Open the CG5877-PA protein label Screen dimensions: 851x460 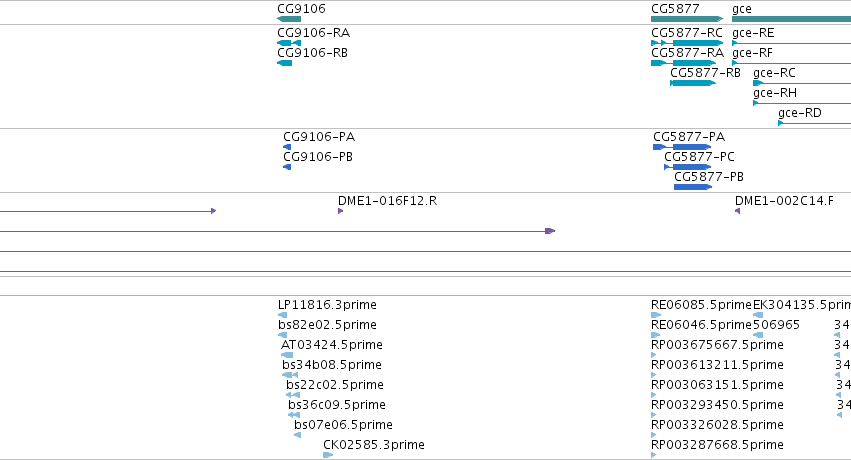click(689, 137)
